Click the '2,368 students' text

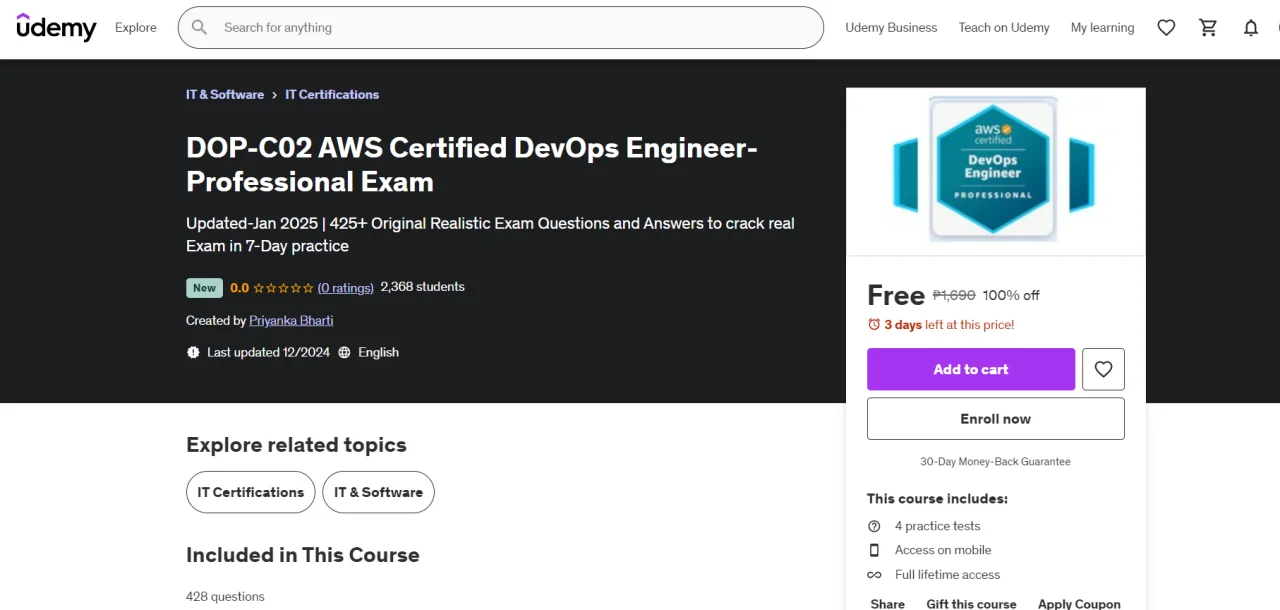[422, 287]
